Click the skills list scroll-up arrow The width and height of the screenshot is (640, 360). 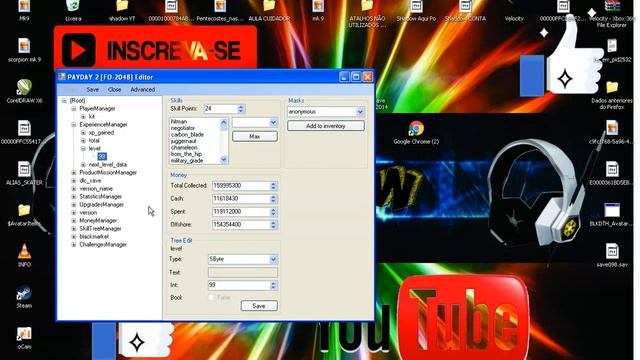pyautogui.click(x=224, y=122)
